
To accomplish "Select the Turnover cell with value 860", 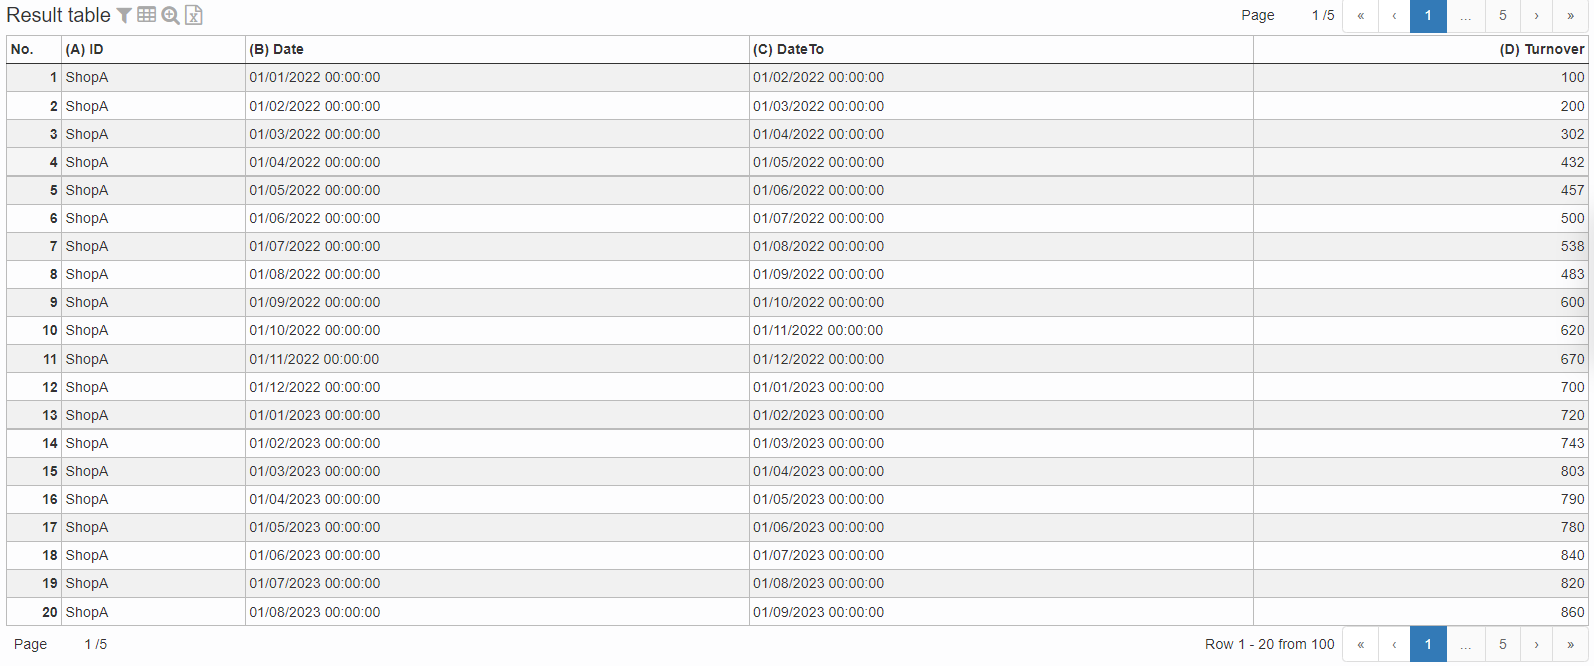I will [x=1421, y=612].
